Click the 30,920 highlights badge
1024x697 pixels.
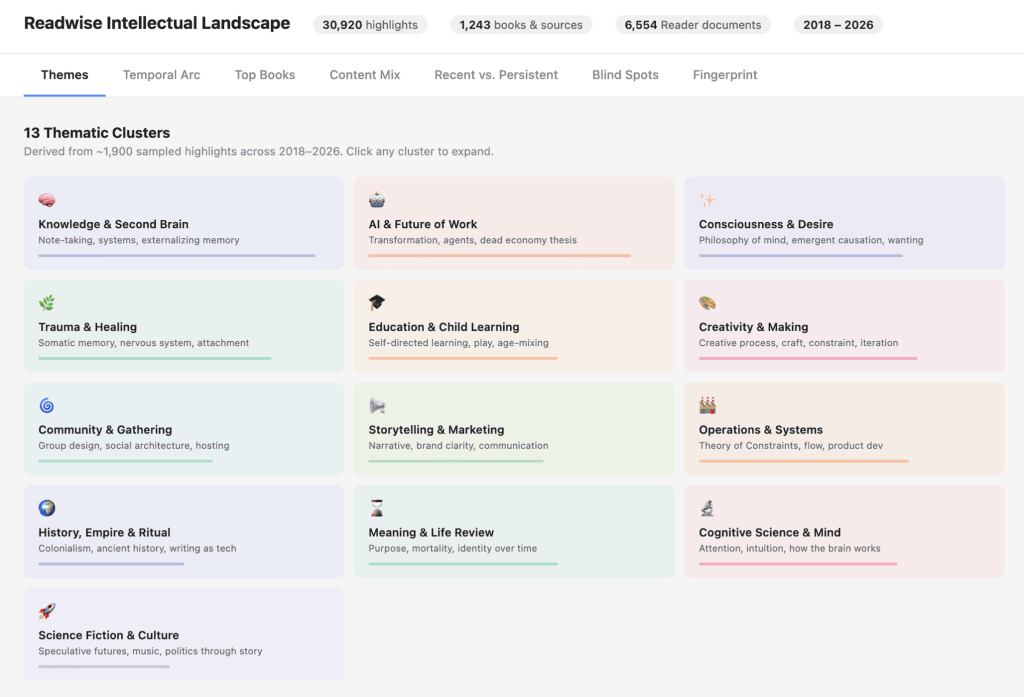point(370,25)
